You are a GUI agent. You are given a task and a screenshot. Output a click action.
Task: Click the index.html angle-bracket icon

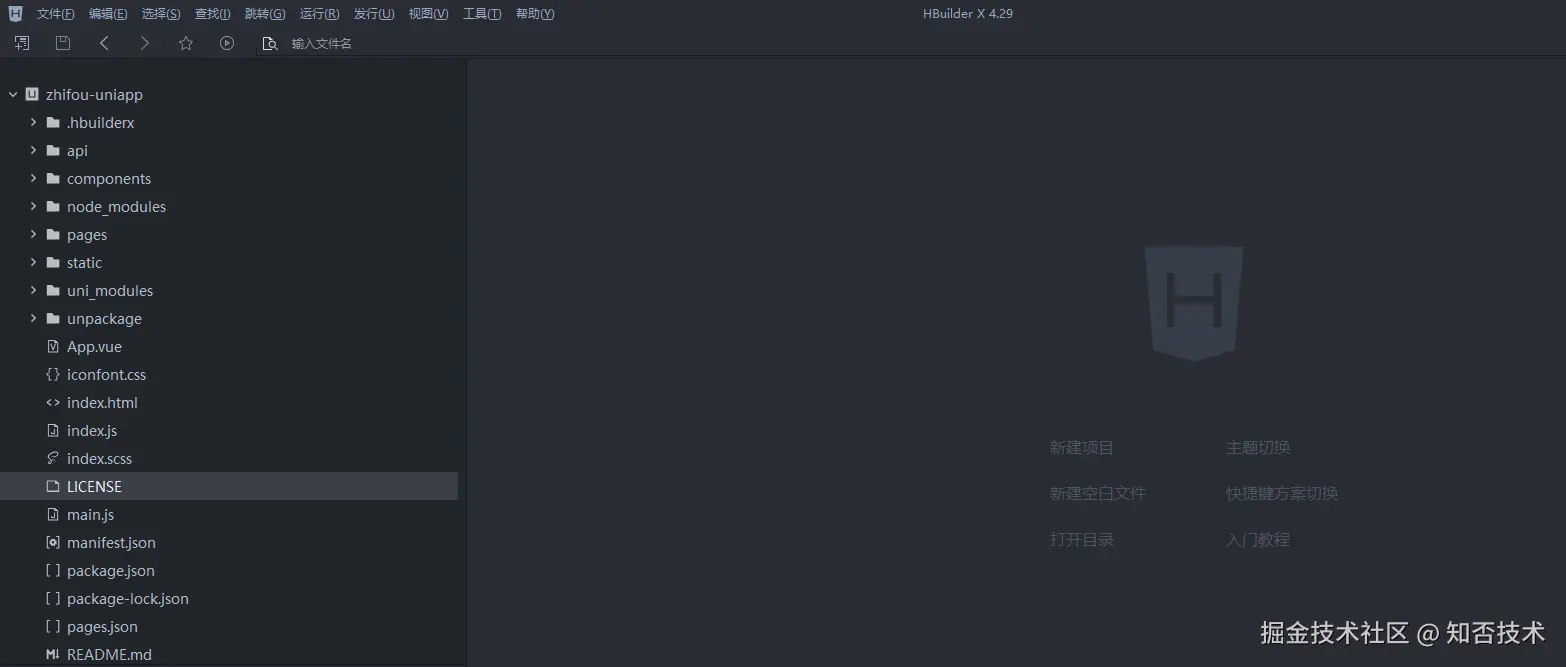pos(53,402)
